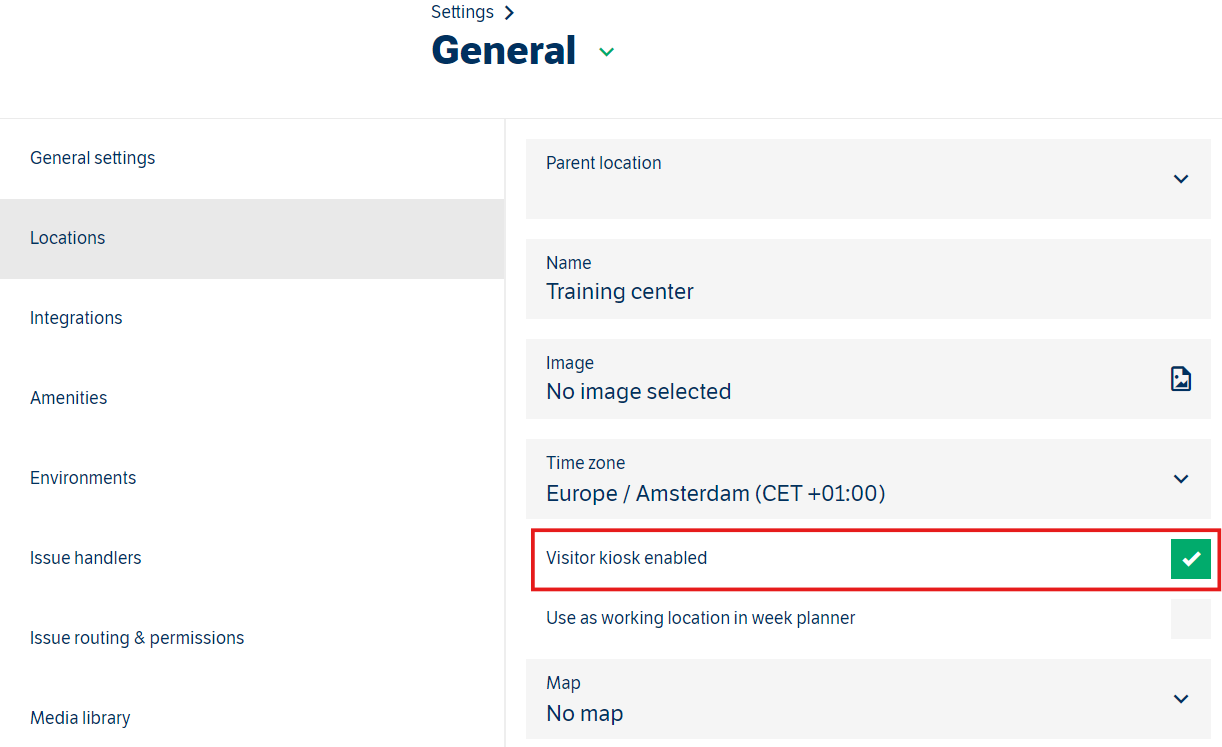The width and height of the screenshot is (1222, 747).
Task: Open the Amenities settings page
Action: click(69, 398)
